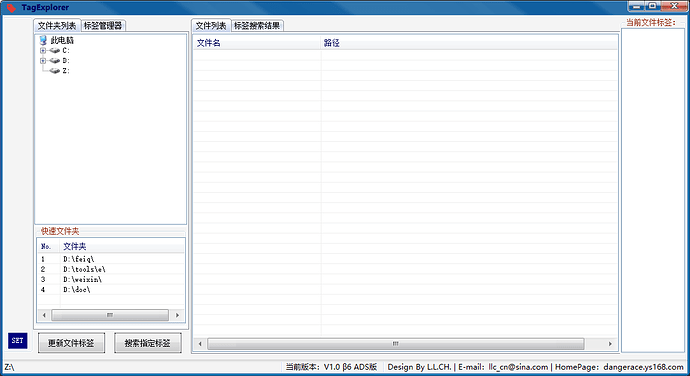Click the Z:\ path in status bar
The width and height of the screenshot is (690, 376).
pos(9,367)
